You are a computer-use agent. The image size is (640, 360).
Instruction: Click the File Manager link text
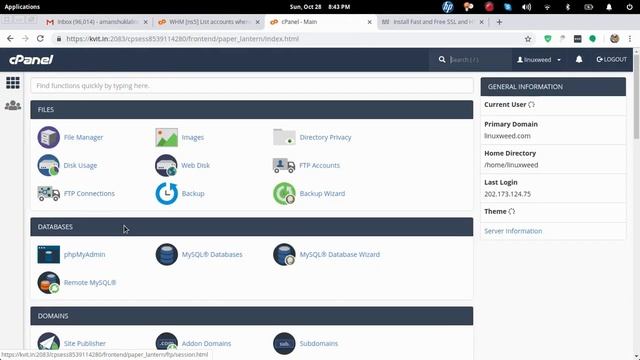83,138
